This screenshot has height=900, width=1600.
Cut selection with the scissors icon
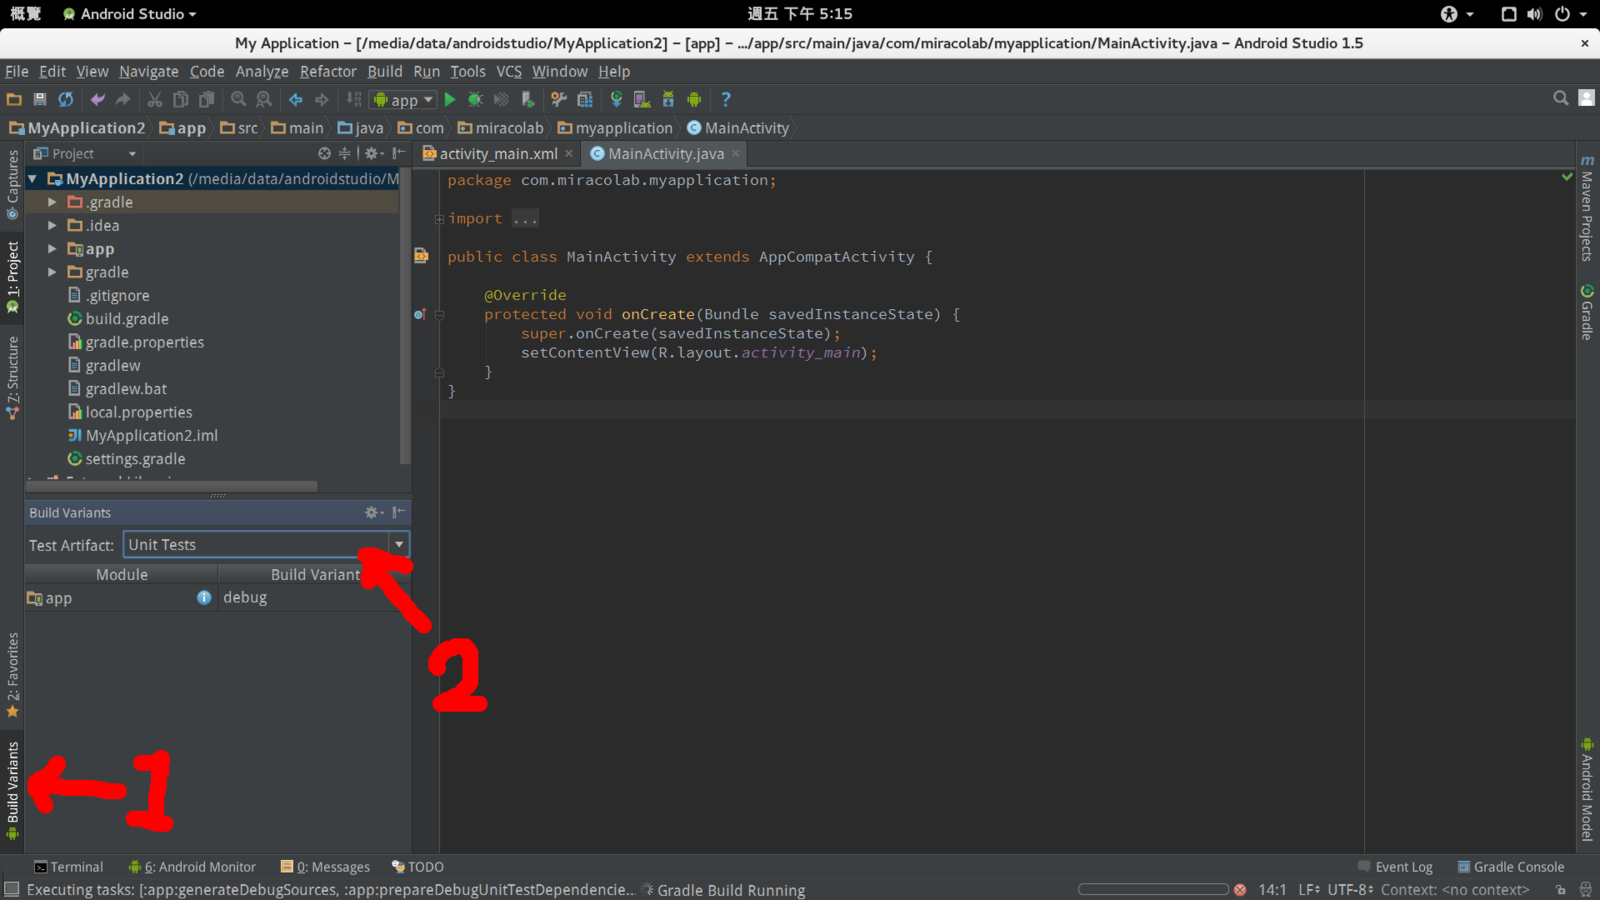click(154, 99)
